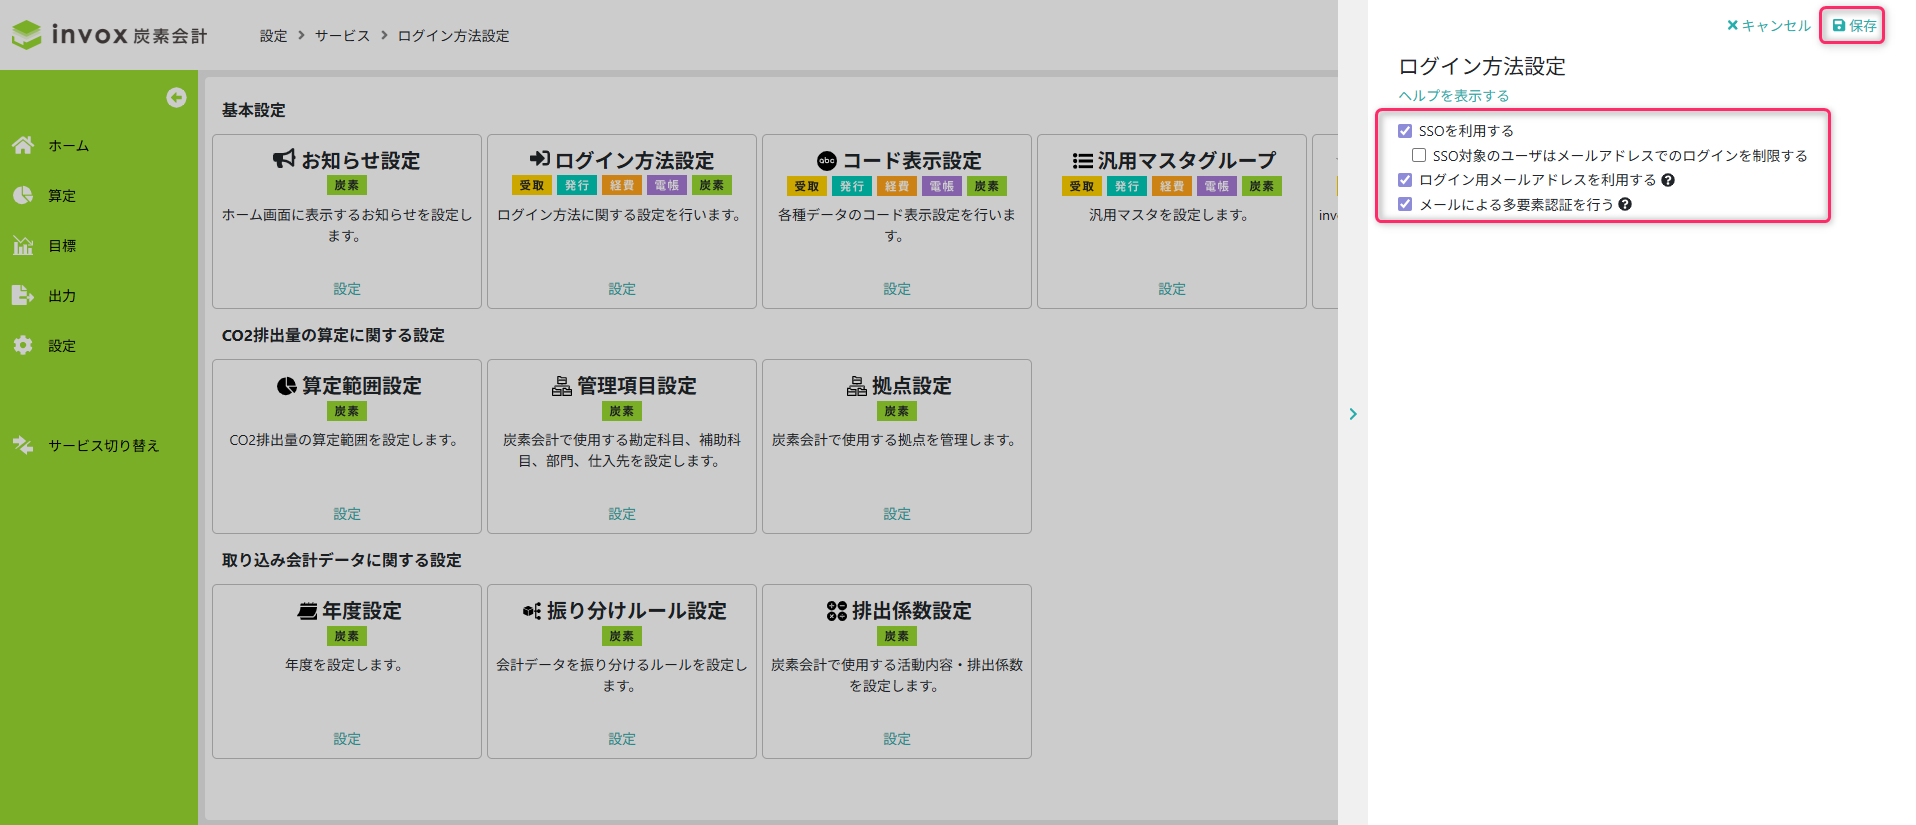
Task: Select 設定 in the breadcrumb navigation
Action: pos(273,36)
